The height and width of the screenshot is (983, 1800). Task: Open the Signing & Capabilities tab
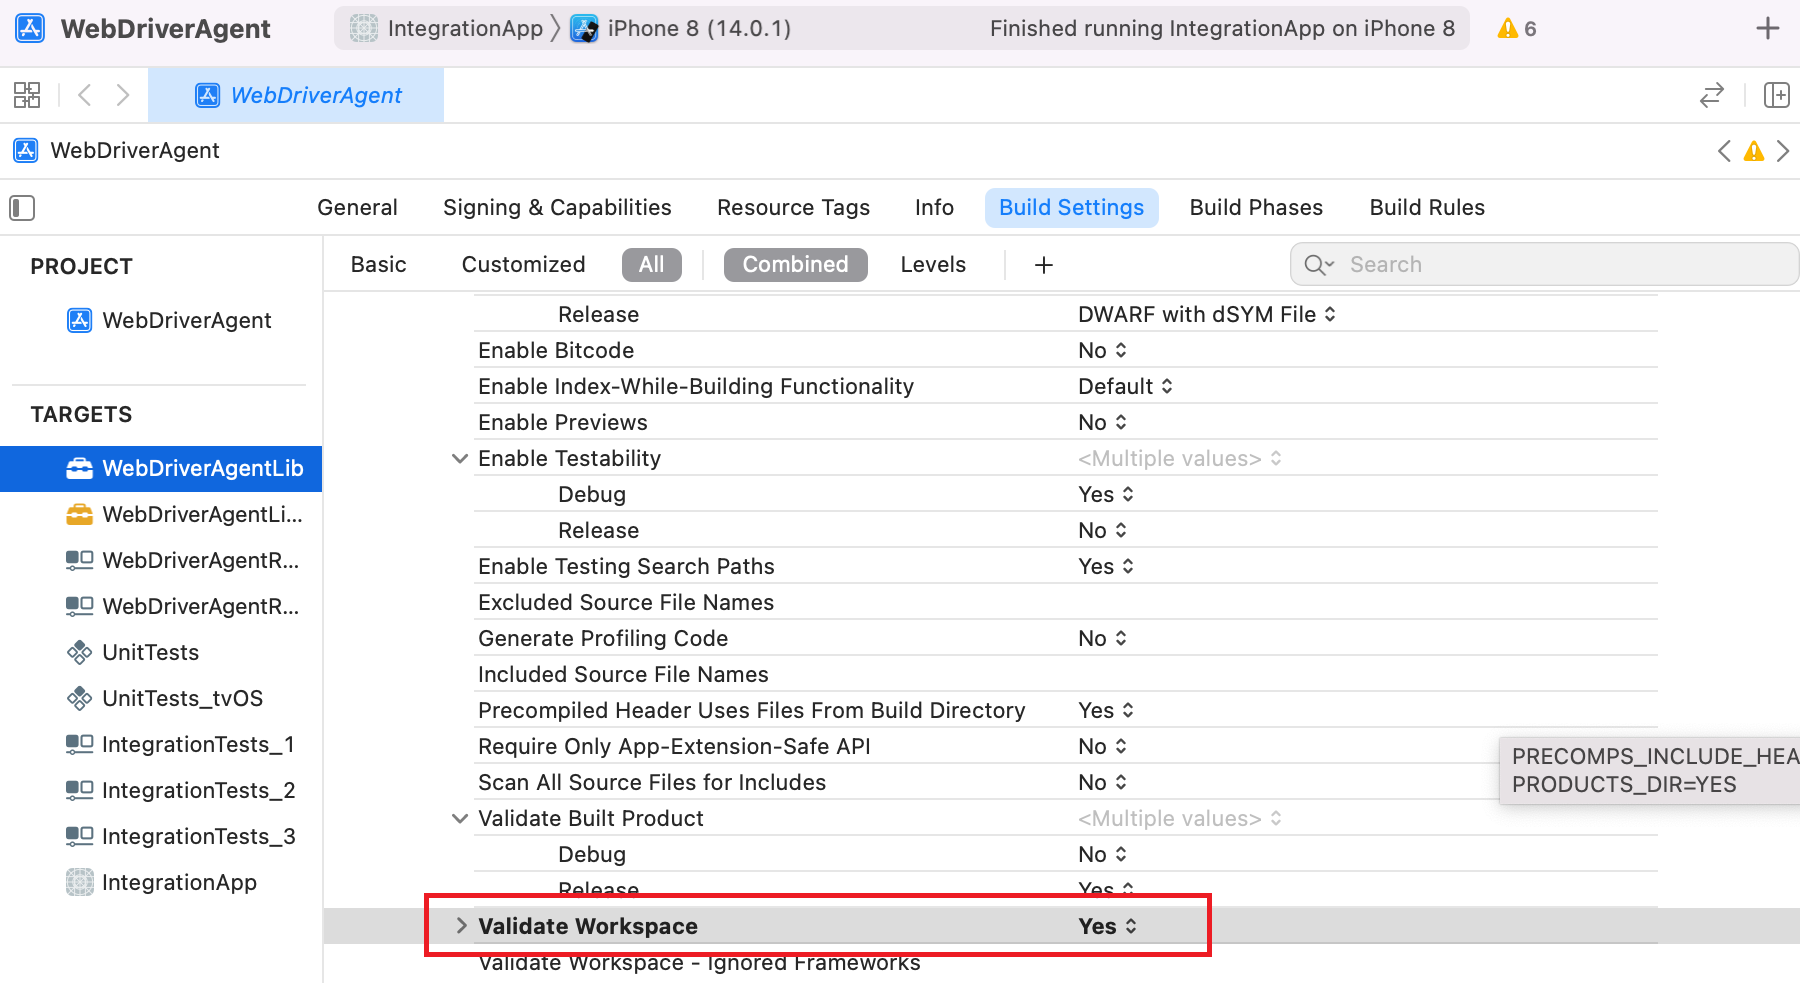pos(557,208)
